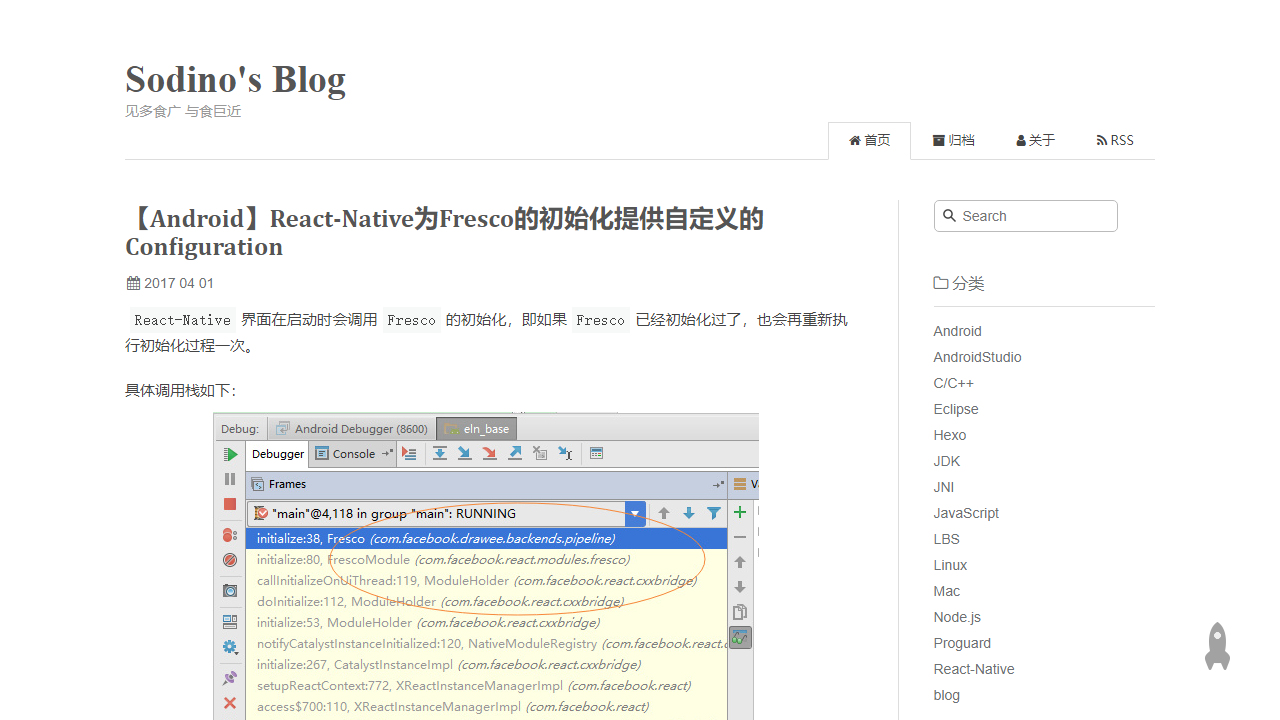1280x720 pixels.
Task: Click the 2017 04 01 post date
Action: click(170, 283)
